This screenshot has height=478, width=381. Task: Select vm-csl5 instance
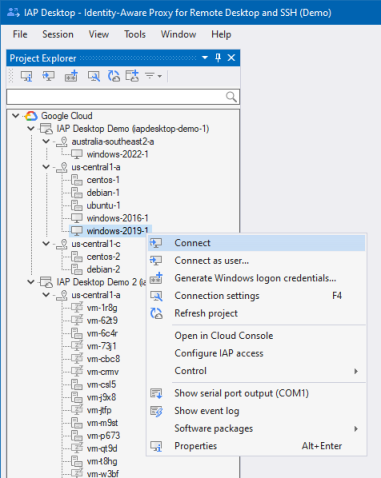(101, 385)
